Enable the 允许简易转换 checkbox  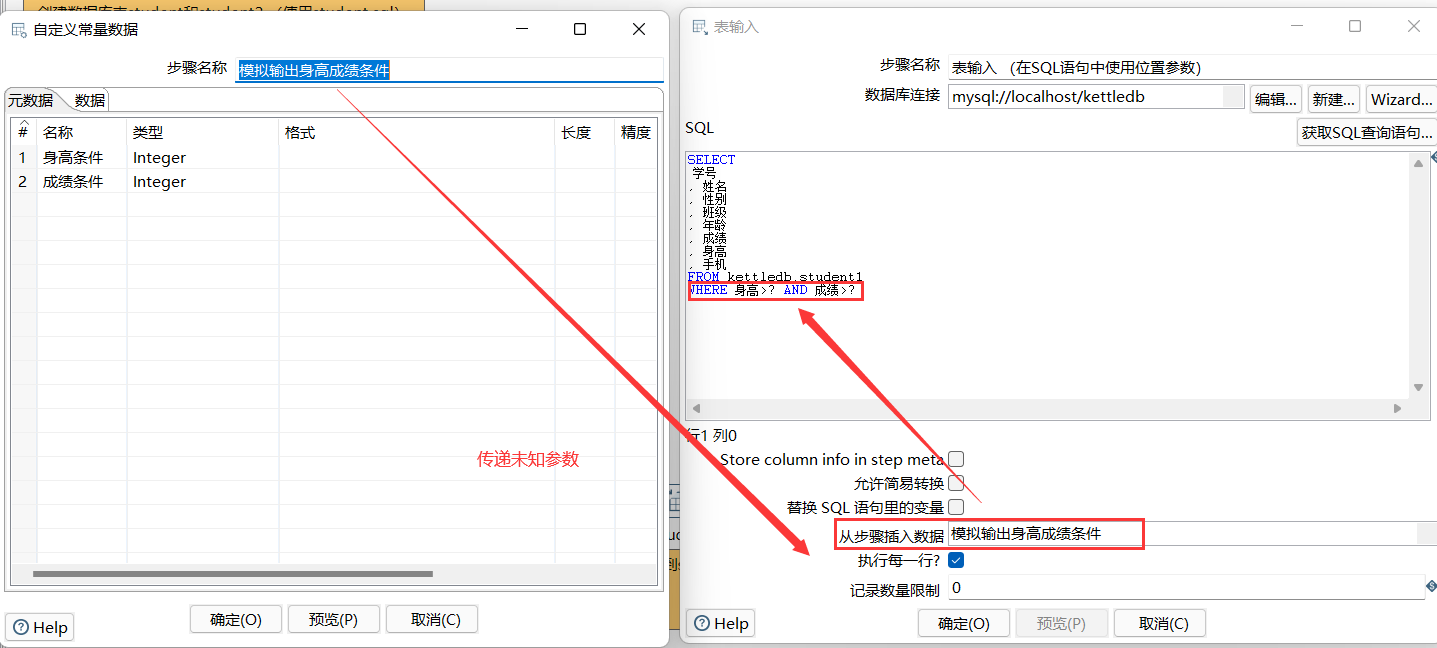click(x=955, y=482)
